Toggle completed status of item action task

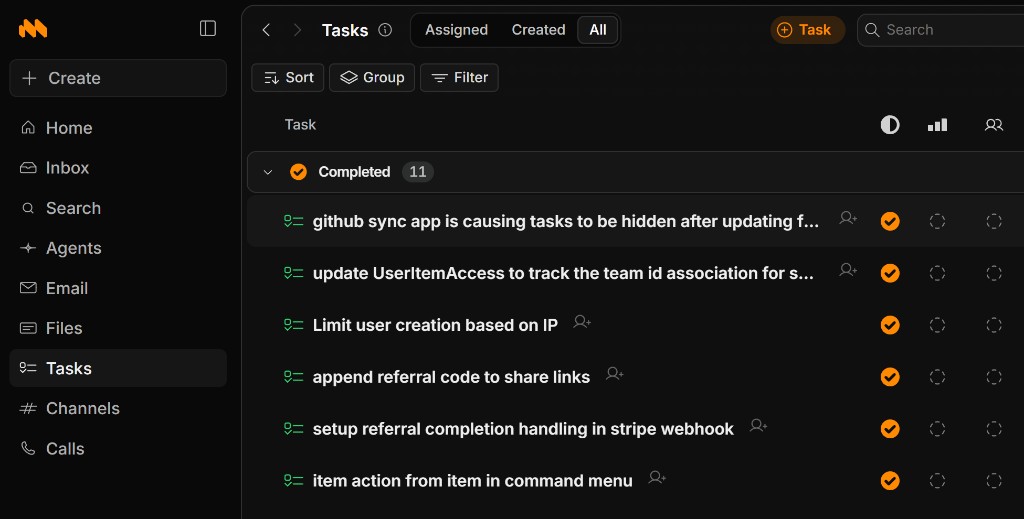click(889, 480)
